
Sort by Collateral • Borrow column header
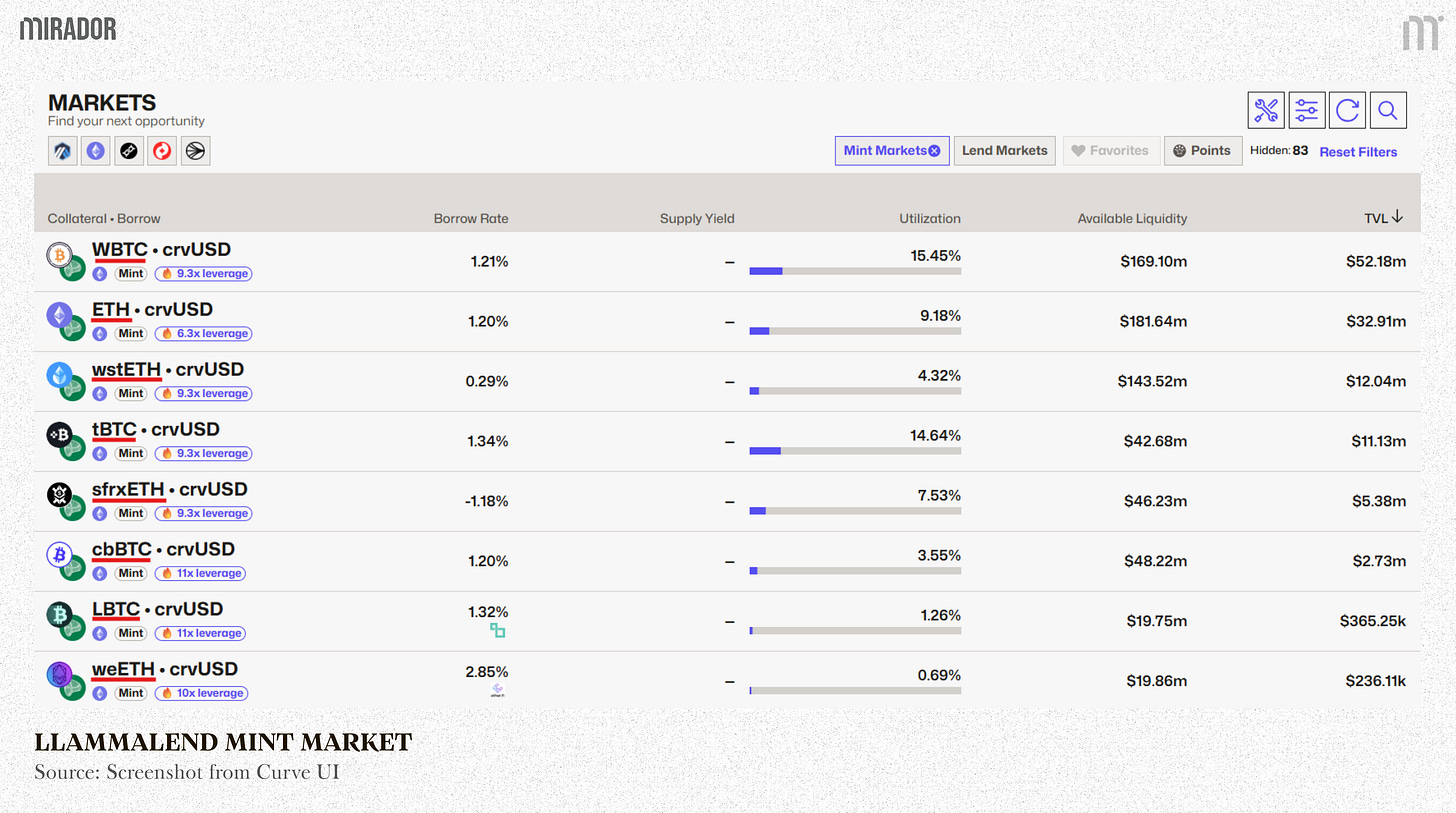(104, 218)
